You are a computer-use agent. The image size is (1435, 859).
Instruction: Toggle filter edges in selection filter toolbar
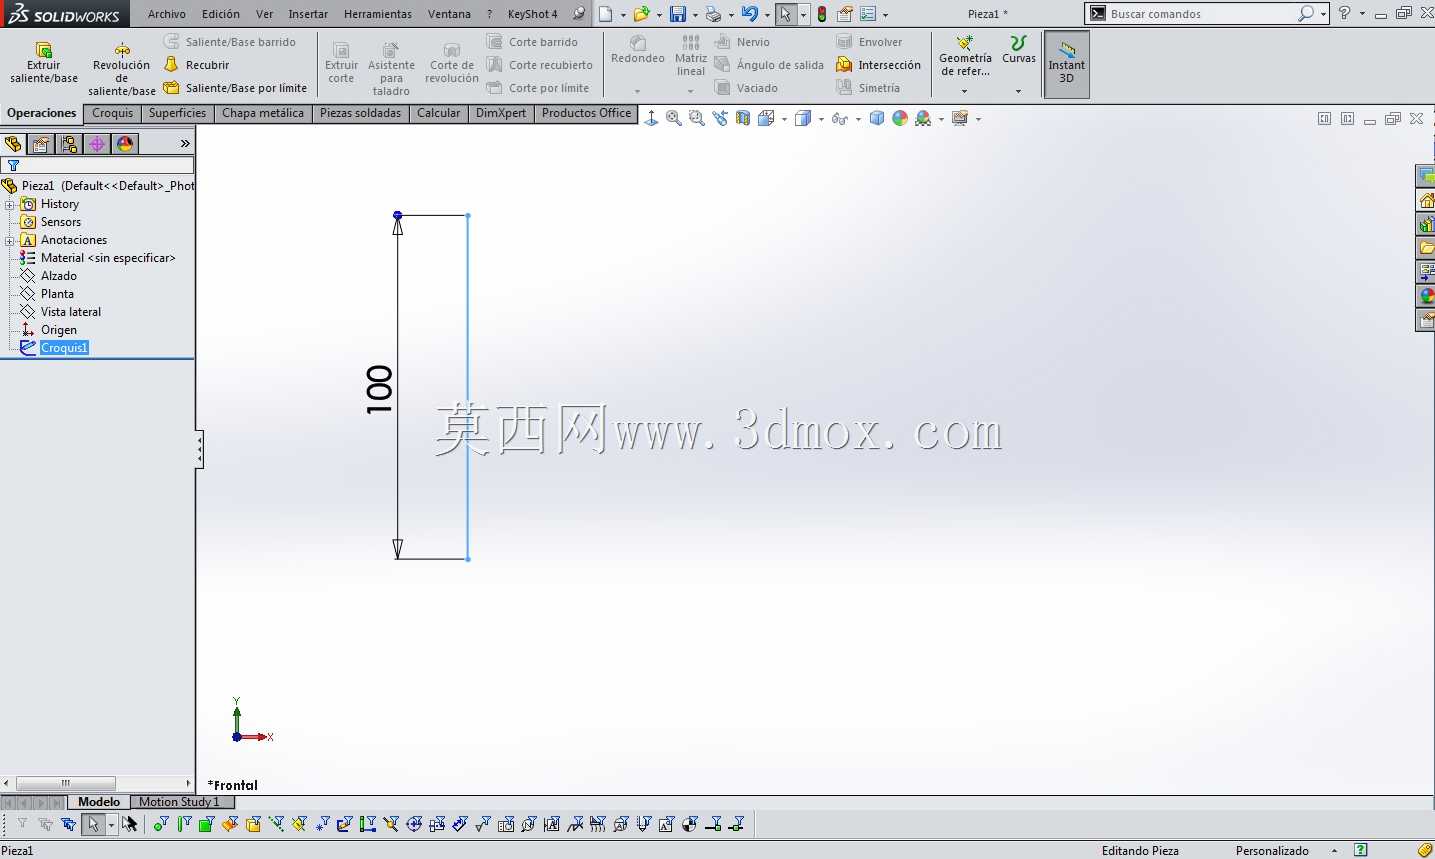tap(184, 824)
